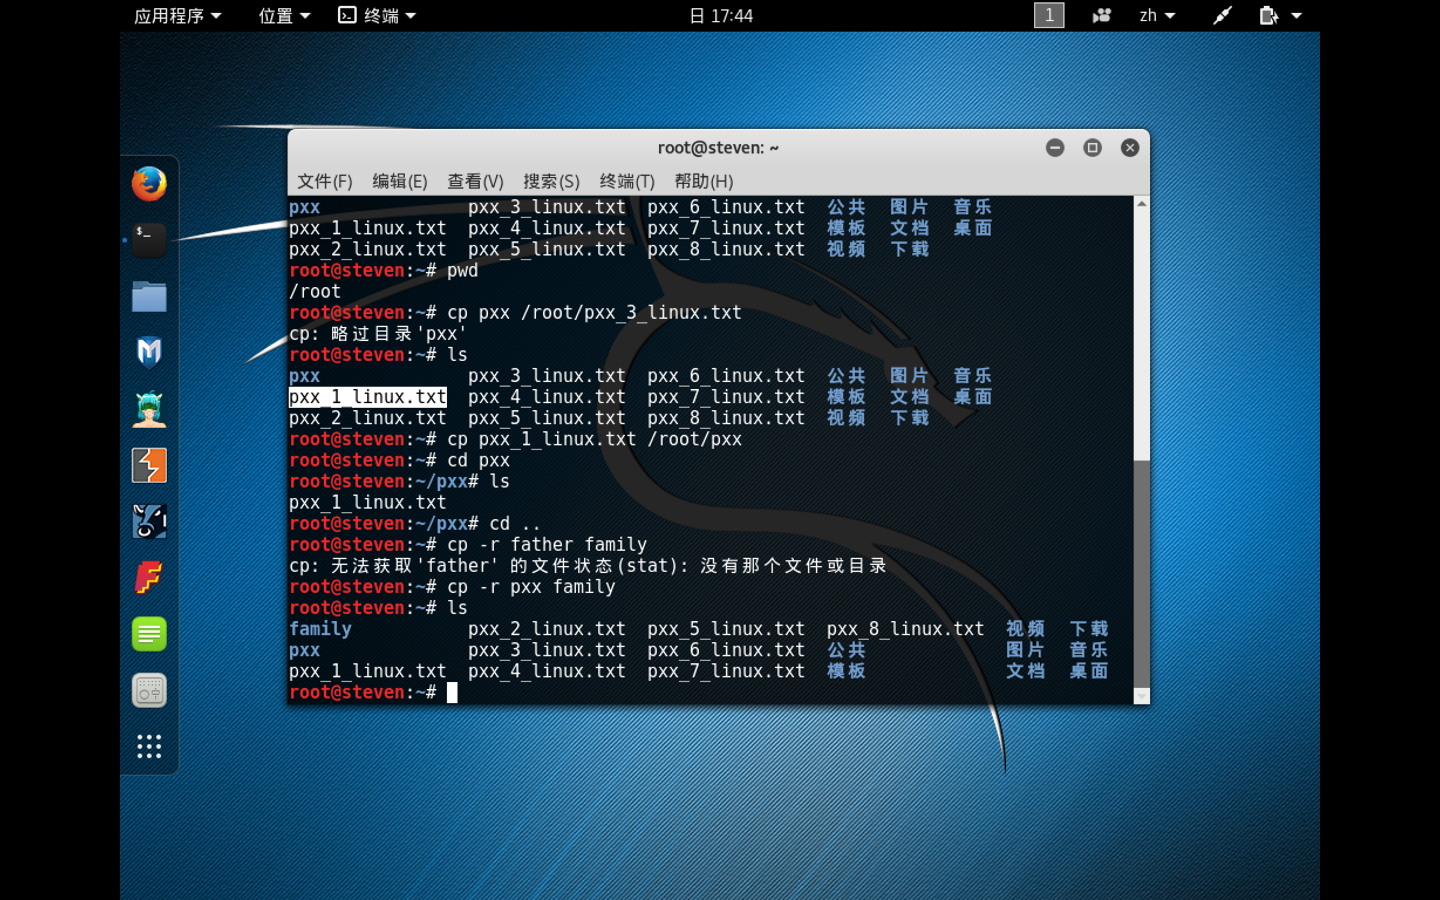1440x900 pixels.
Task: Expand the zh input method dropdown
Action: pyautogui.click(x=1157, y=15)
